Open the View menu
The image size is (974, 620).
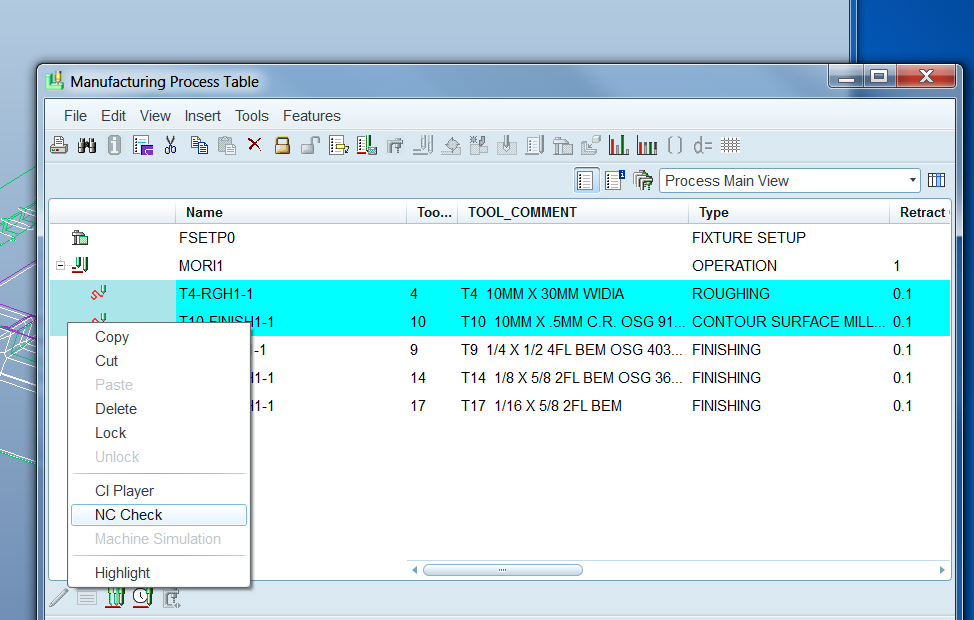click(x=155, y=116)
